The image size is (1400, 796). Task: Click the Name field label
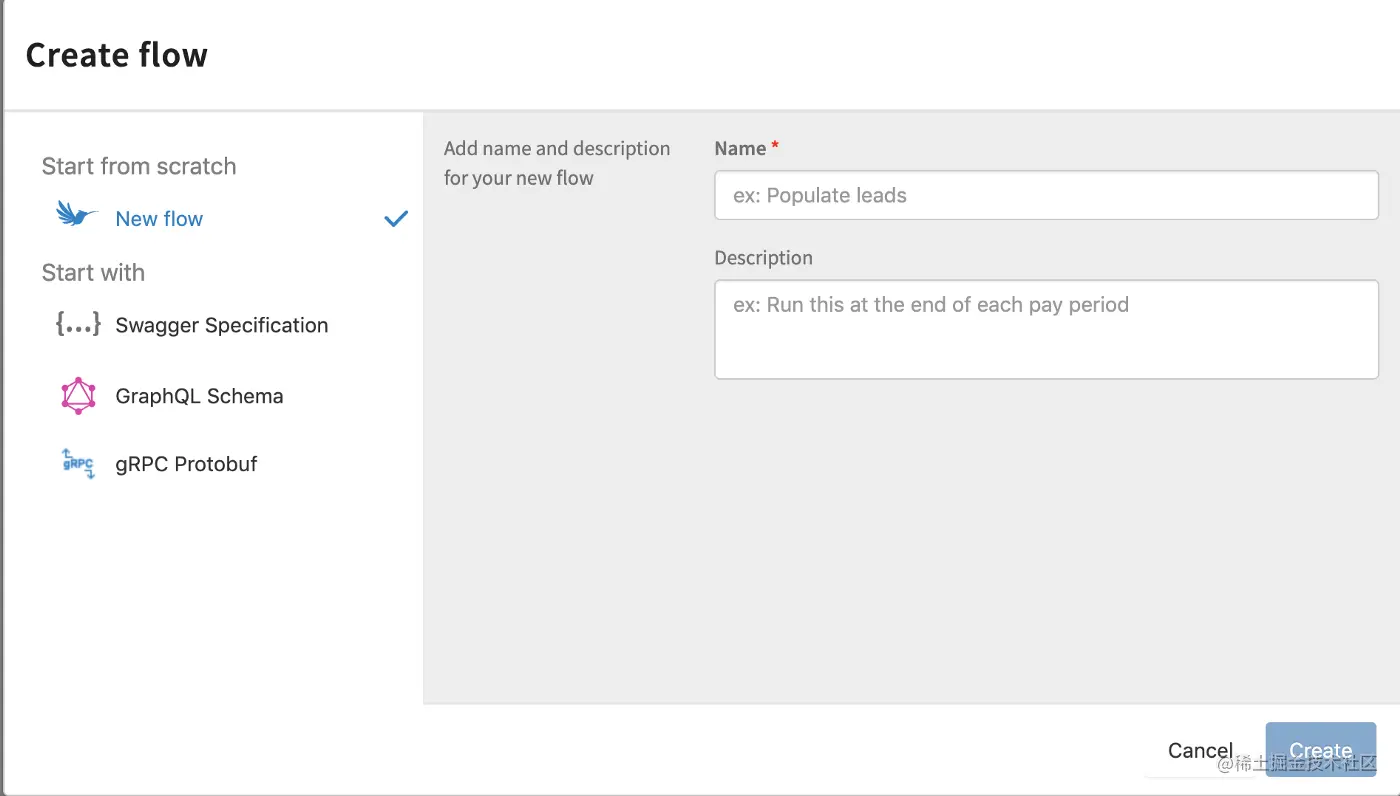[740, 149]
